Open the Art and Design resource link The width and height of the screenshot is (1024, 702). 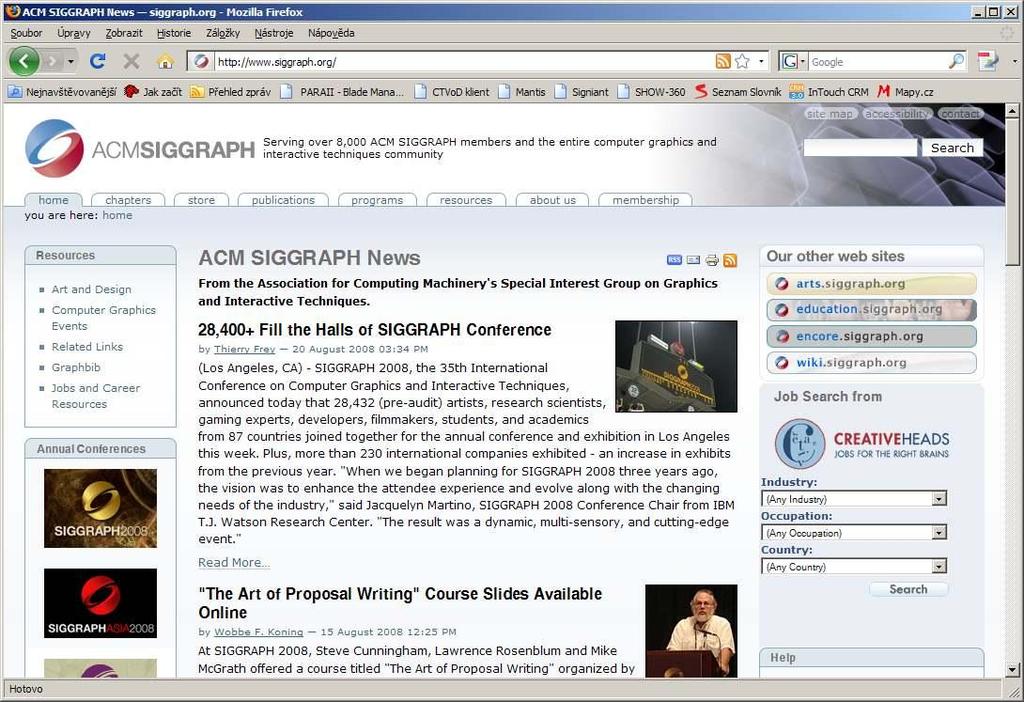(91, 289)
